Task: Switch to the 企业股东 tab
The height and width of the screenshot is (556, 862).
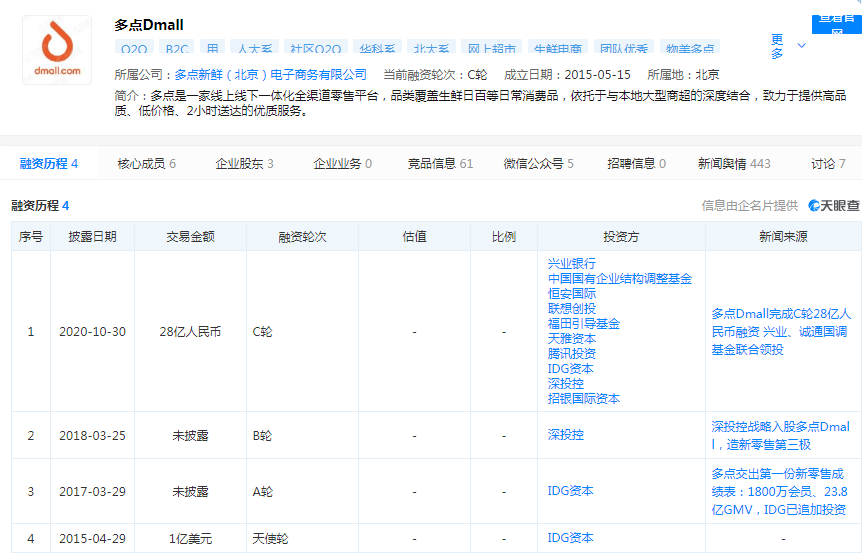Action: (x=244, y=163)
